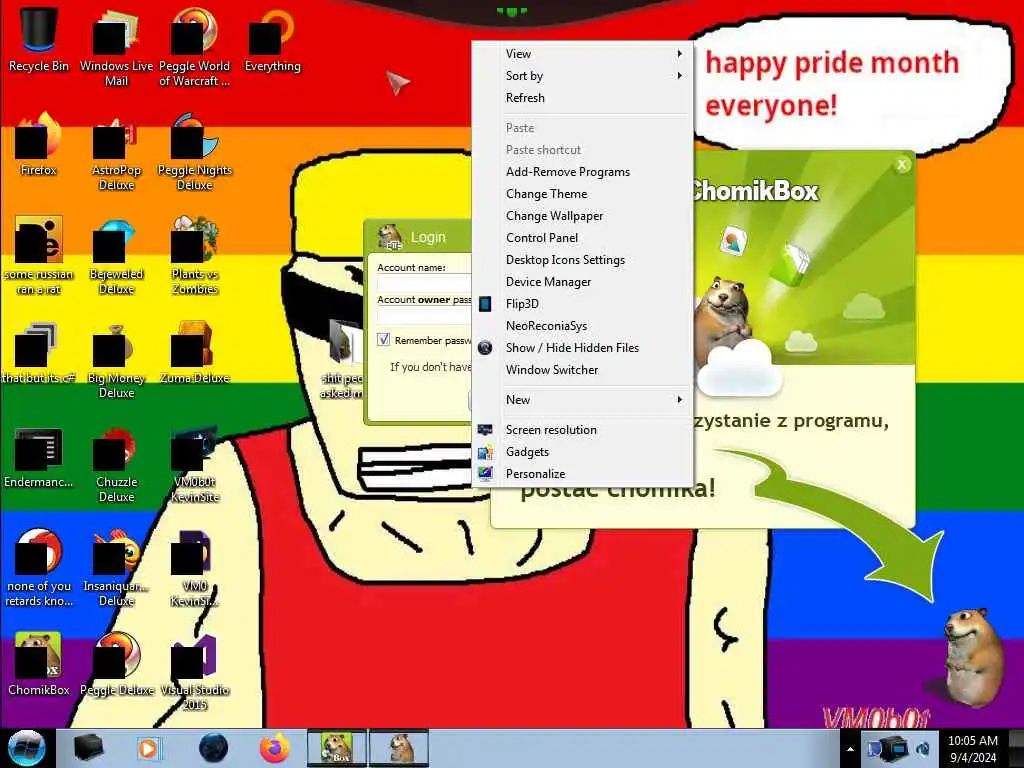Open Zuma Deluxe desktop icon
Image resolution: width=1024 pixels, height=768 pixels.
click(x=194, y=353)
